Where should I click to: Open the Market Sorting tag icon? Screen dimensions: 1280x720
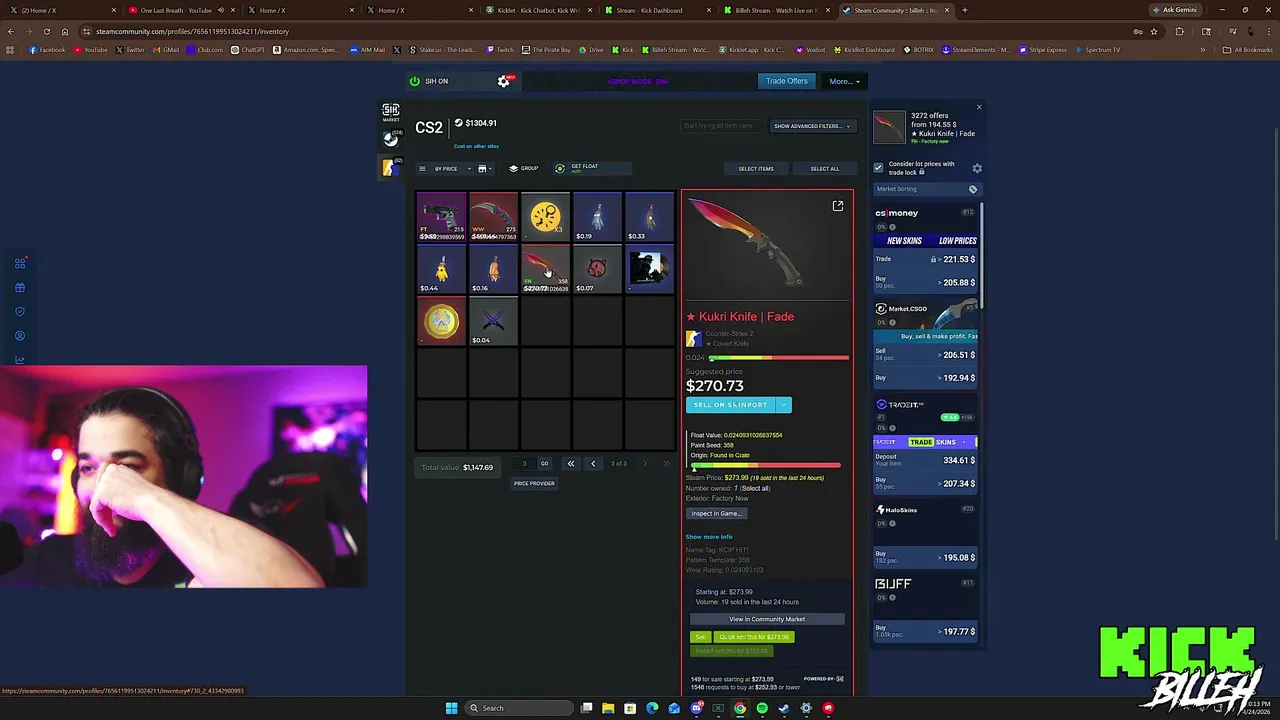coord(973,189)
